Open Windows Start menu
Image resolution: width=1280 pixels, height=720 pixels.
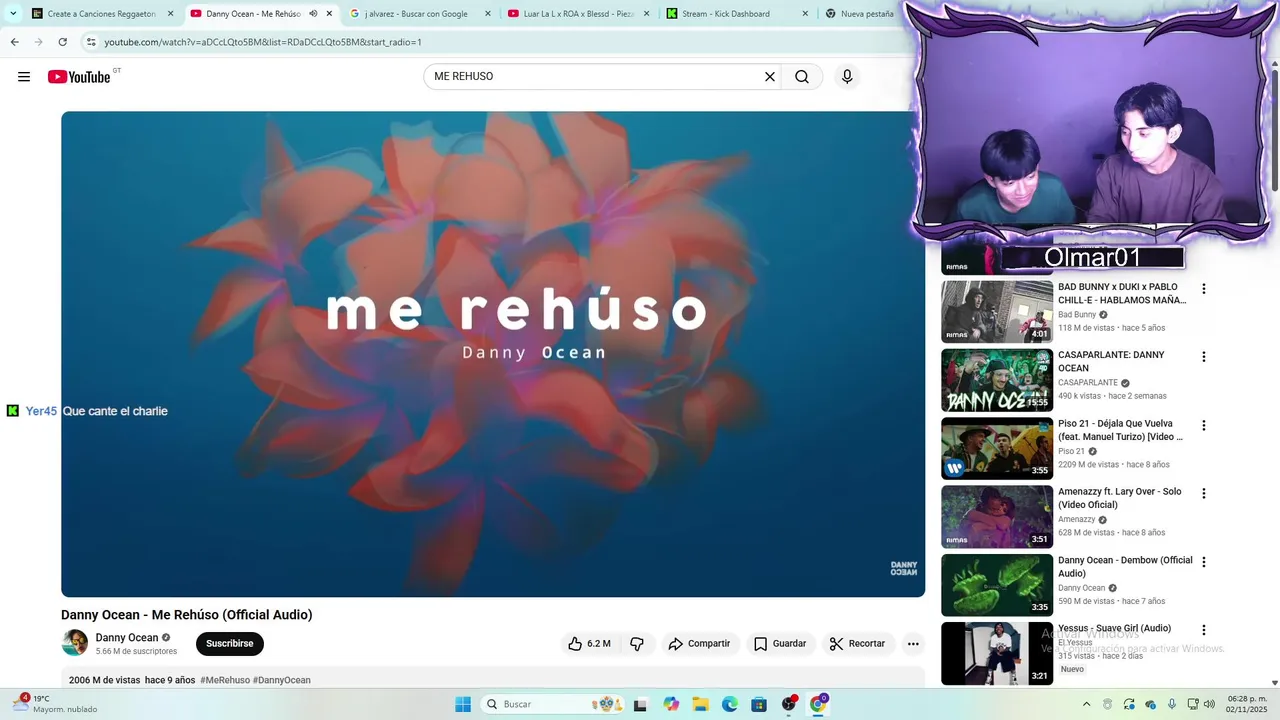[463, 704]
